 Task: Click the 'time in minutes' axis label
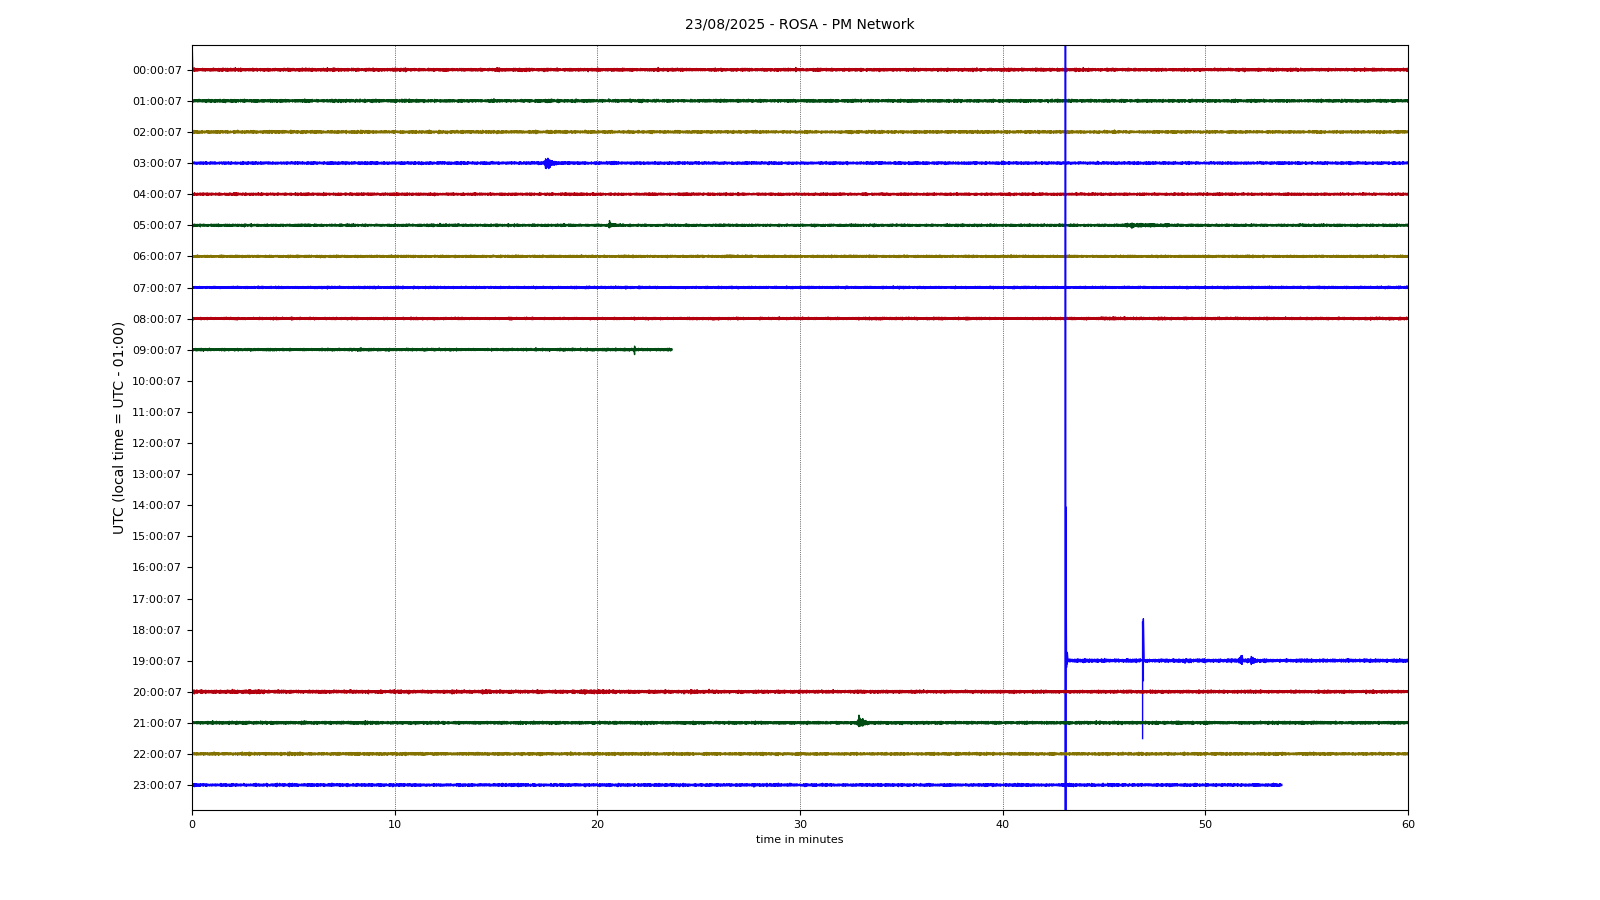click(799, 840)
